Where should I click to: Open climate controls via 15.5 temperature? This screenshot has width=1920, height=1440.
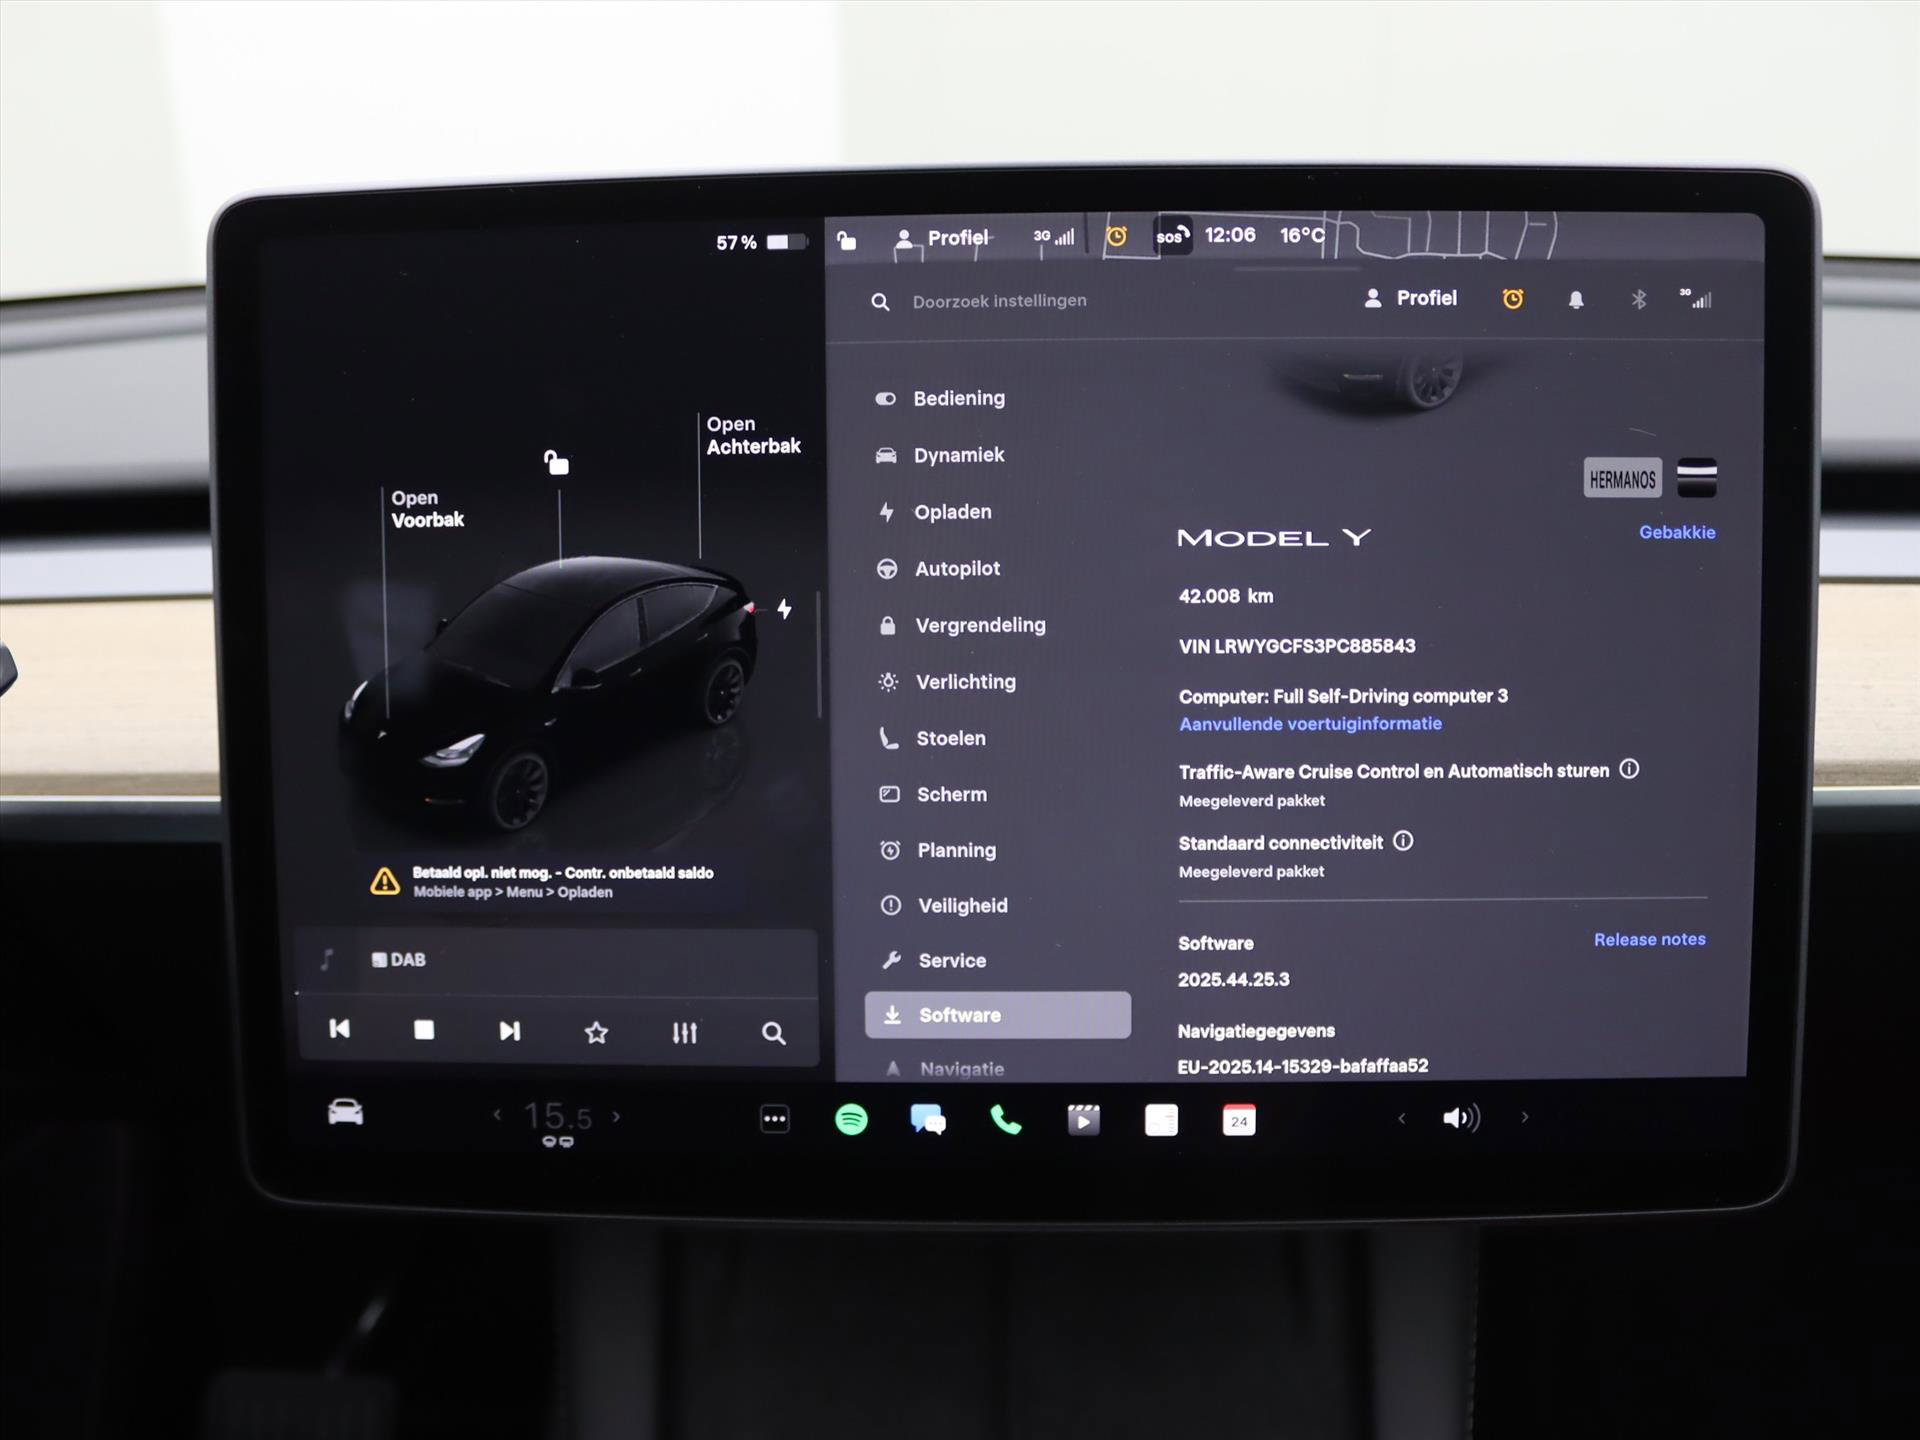click(557, 1117)
